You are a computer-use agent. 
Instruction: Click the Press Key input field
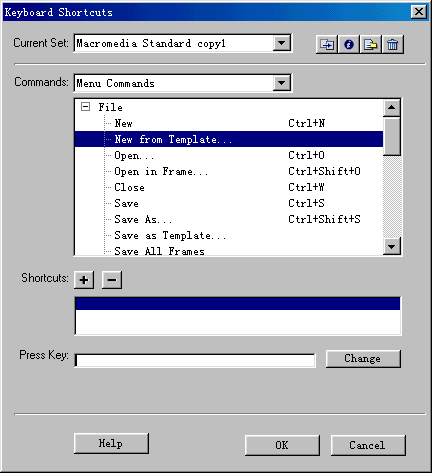tap(195, 360)
